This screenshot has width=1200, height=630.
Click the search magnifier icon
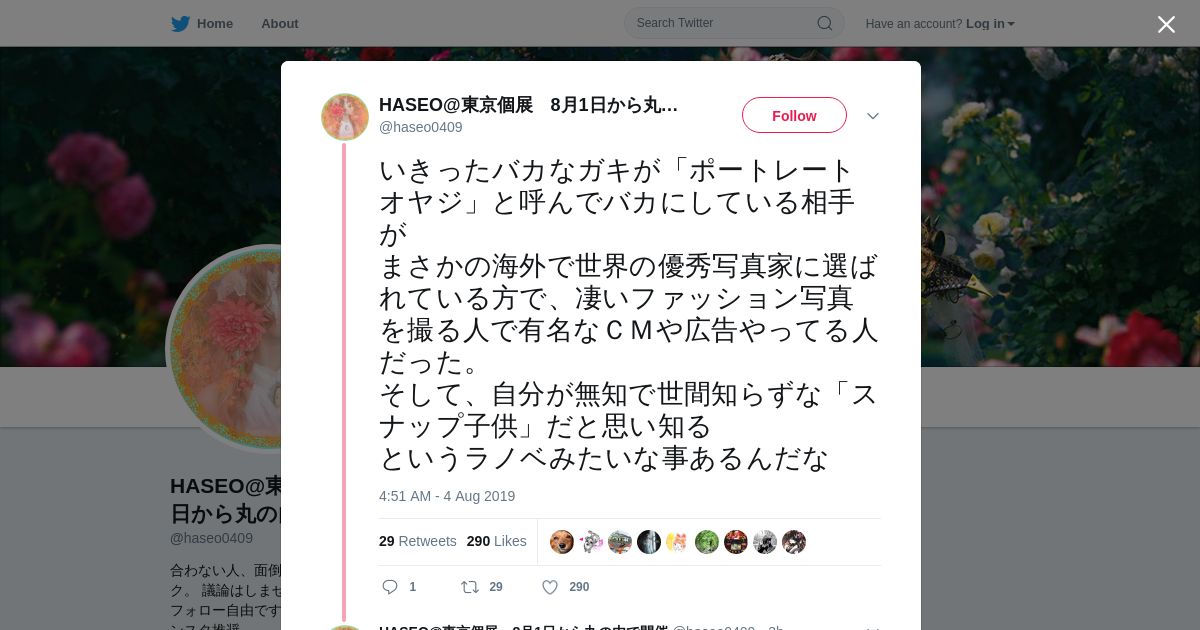tap(825, 23)
